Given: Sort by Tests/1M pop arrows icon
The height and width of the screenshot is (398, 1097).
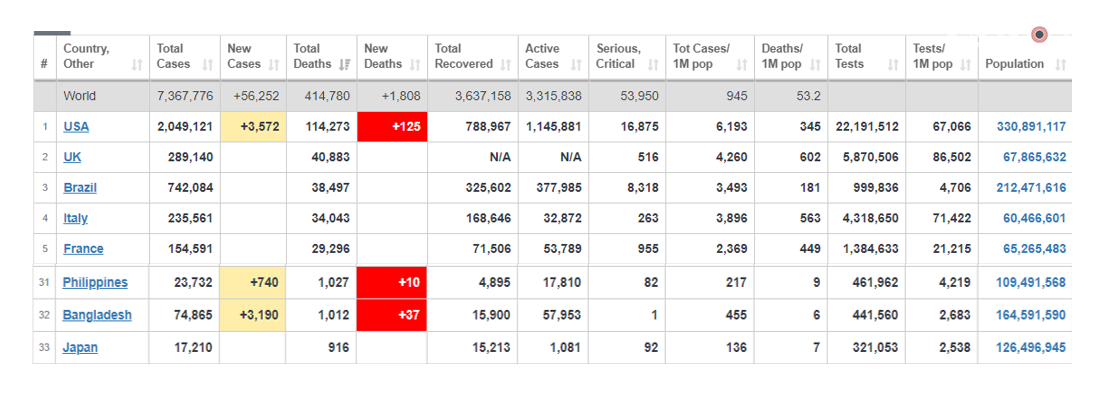Looking at the screenshot, I should pos(965,65).
